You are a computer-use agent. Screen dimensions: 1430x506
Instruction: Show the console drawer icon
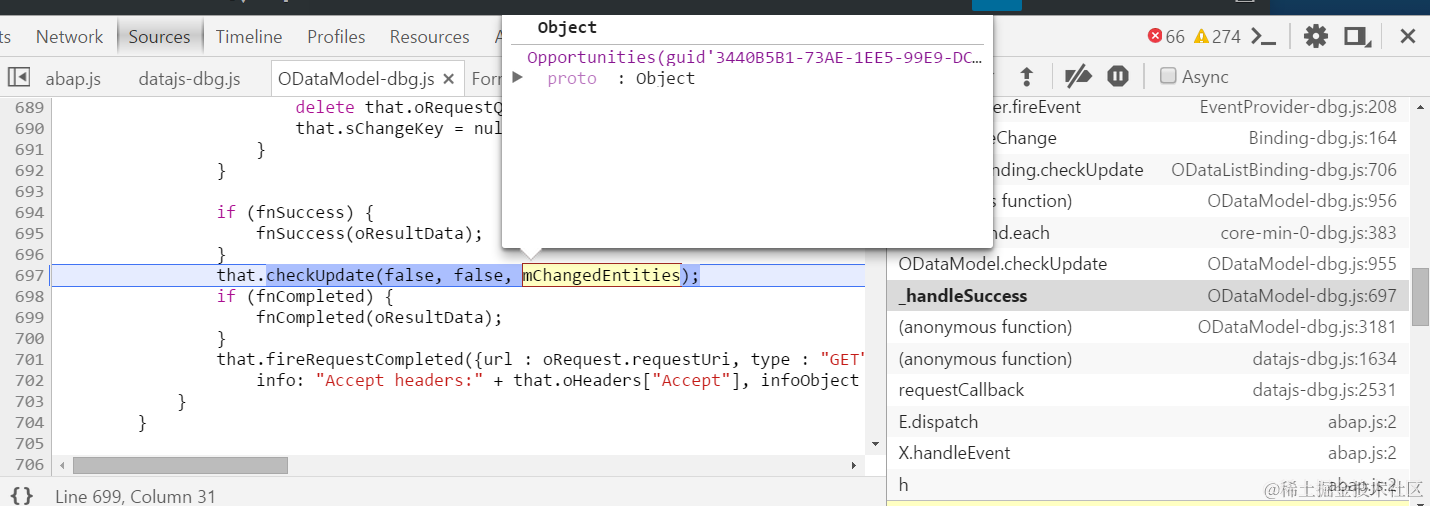click(1264, 37)
